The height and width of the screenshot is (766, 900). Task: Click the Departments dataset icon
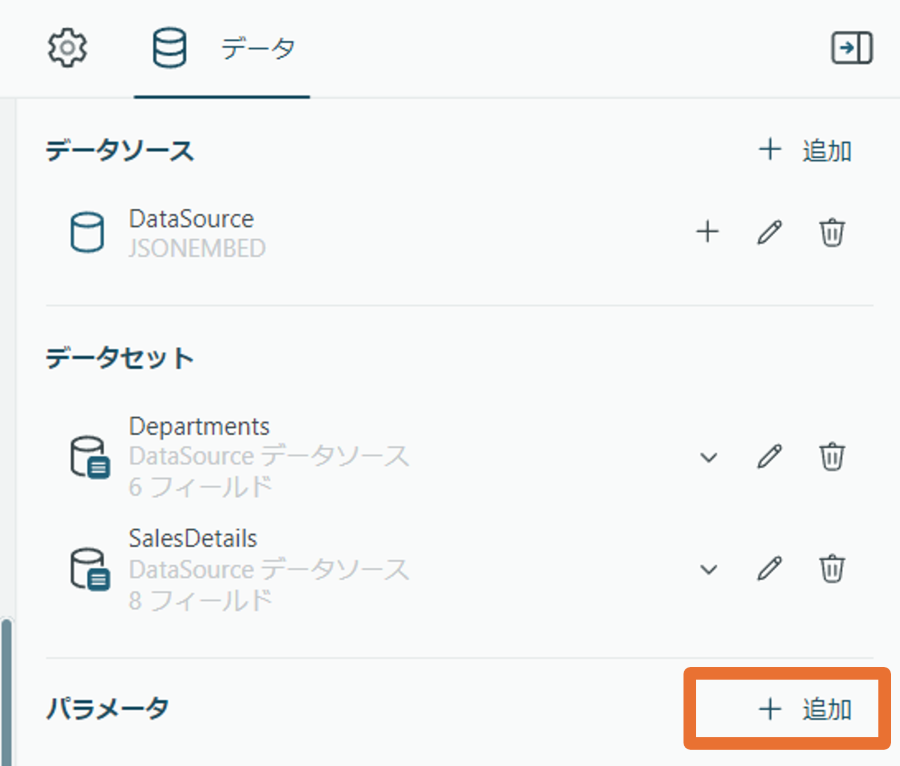coord(90,457)
